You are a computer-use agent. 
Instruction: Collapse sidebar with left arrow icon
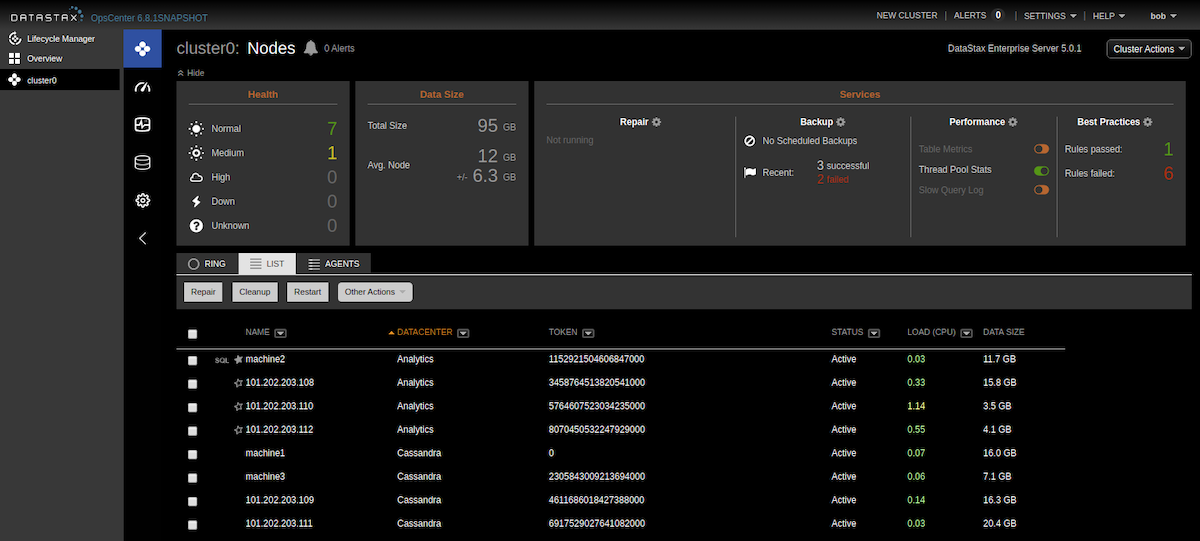[x=142, y=239]
